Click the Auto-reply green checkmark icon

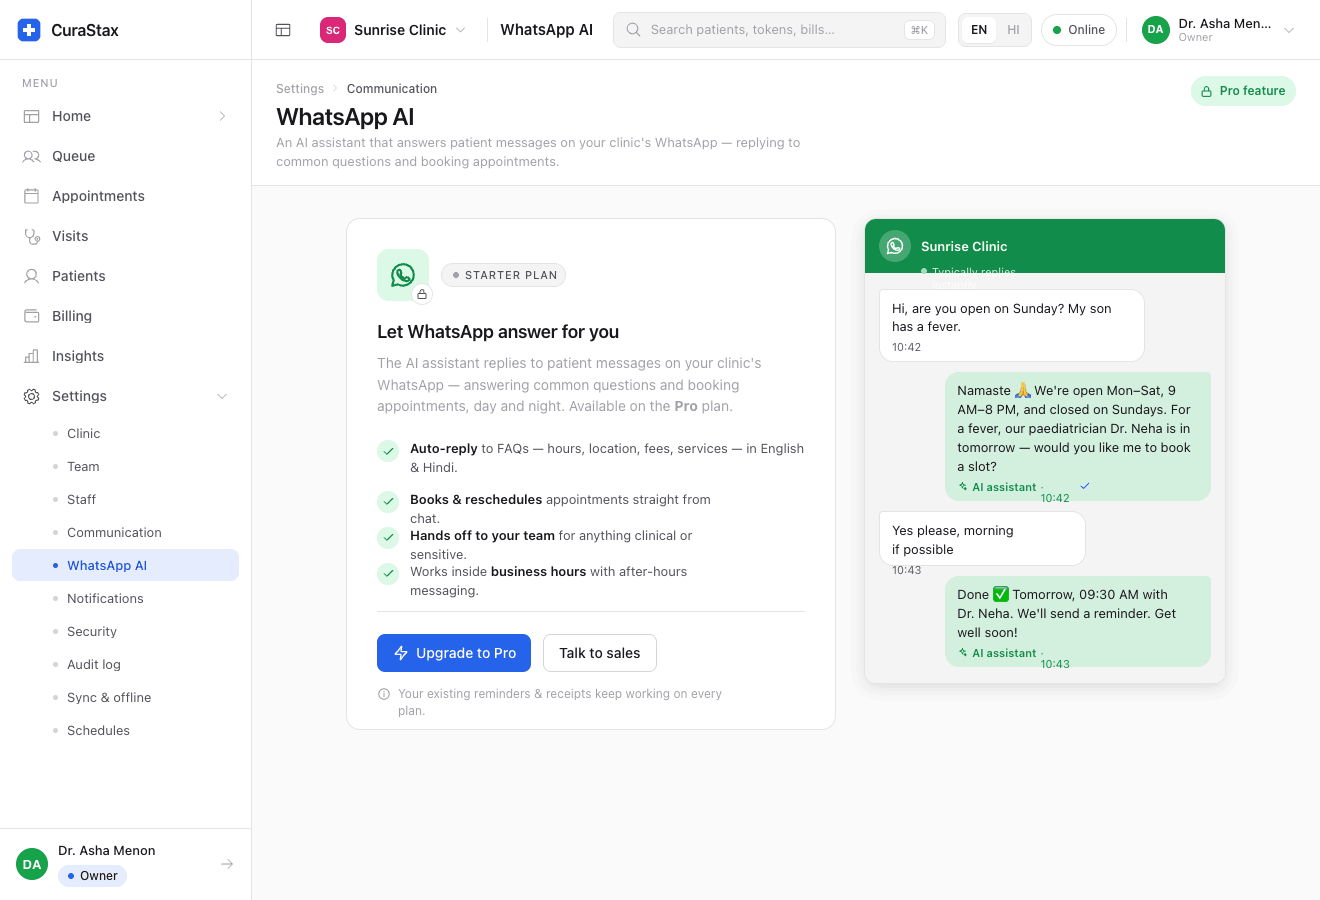(x=388, y=451)
